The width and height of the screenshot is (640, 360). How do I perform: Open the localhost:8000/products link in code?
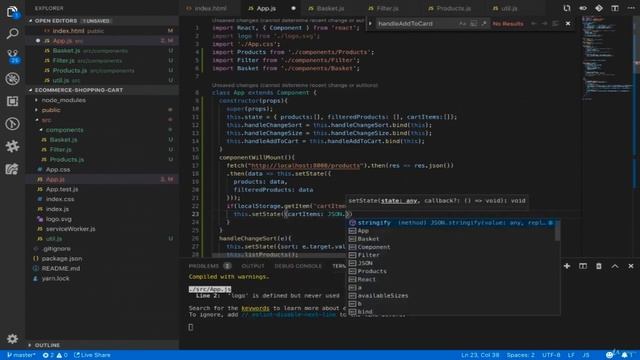[x=305, y=166]
